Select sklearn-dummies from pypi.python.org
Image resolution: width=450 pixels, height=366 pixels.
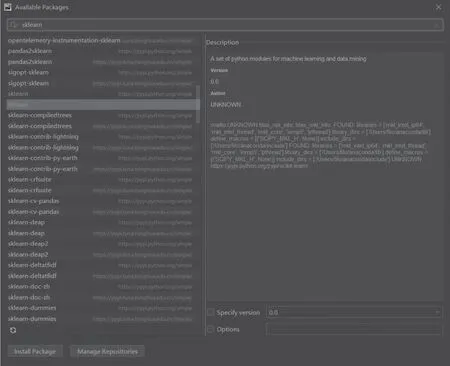[103, 308]
